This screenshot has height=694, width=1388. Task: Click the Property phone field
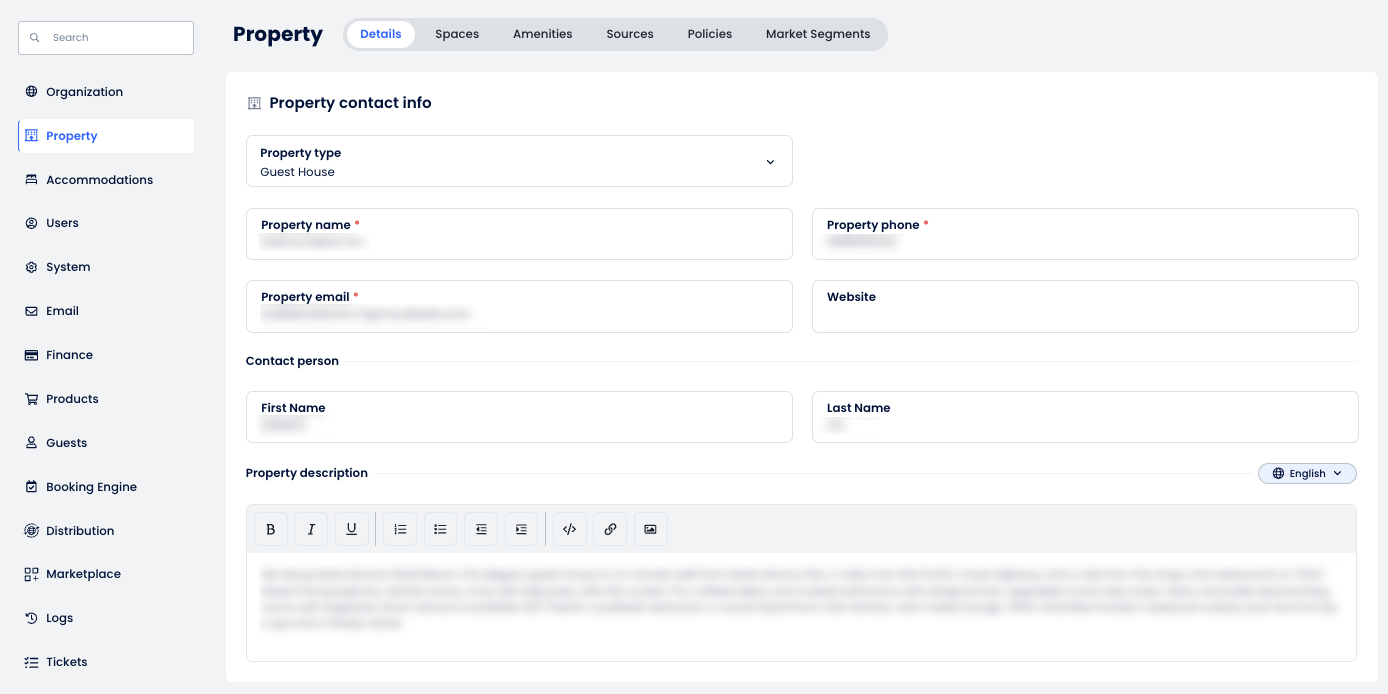click(1085, 234)
